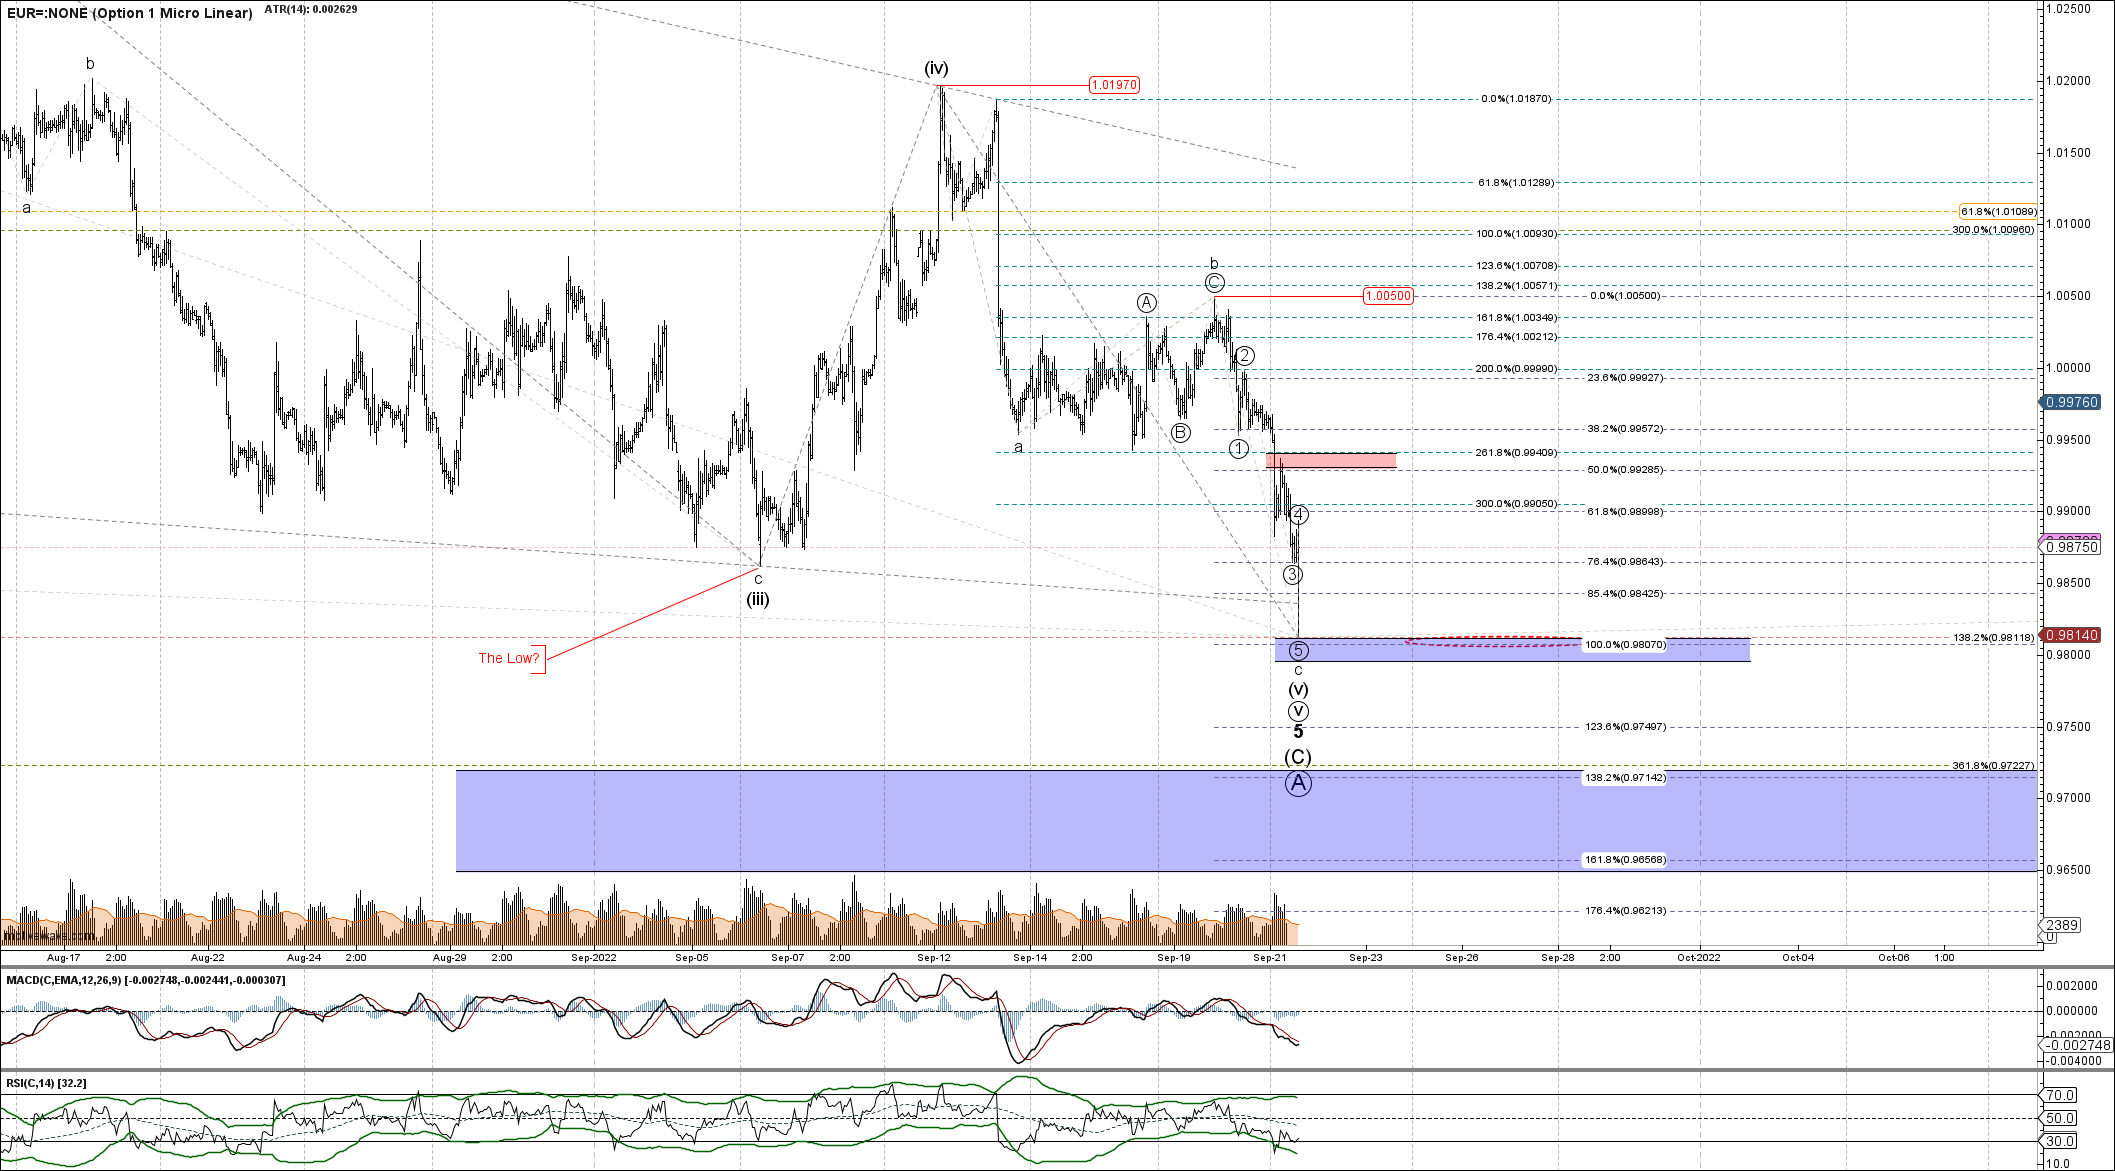Image resolution: width=2115 pixels, height=1171 pixels.
Task: Click the ATR(14) indicator label
Action: pyautogui.click(x=310, y=9)
